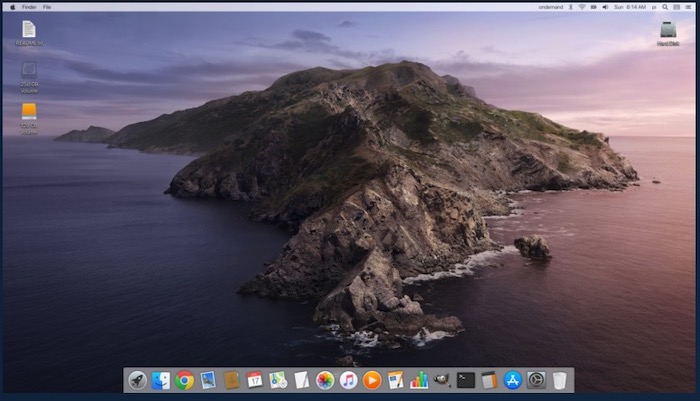Screen dimensions: 700x401
Task: Launch GIMP from the dock
Action: tap(442, 380)
